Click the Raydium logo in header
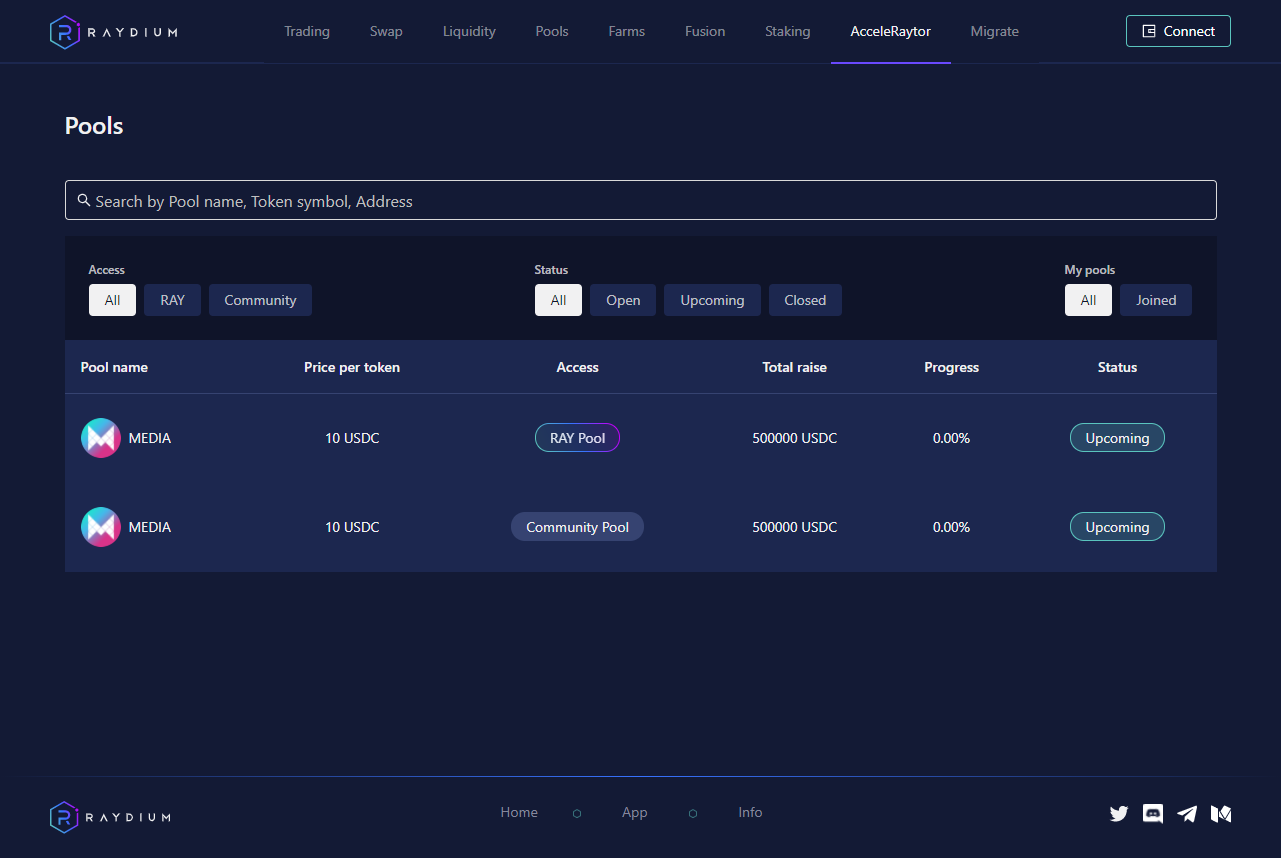Image resolution: width=1281 pixels, height=858 pixels. [x=114, y=32]
